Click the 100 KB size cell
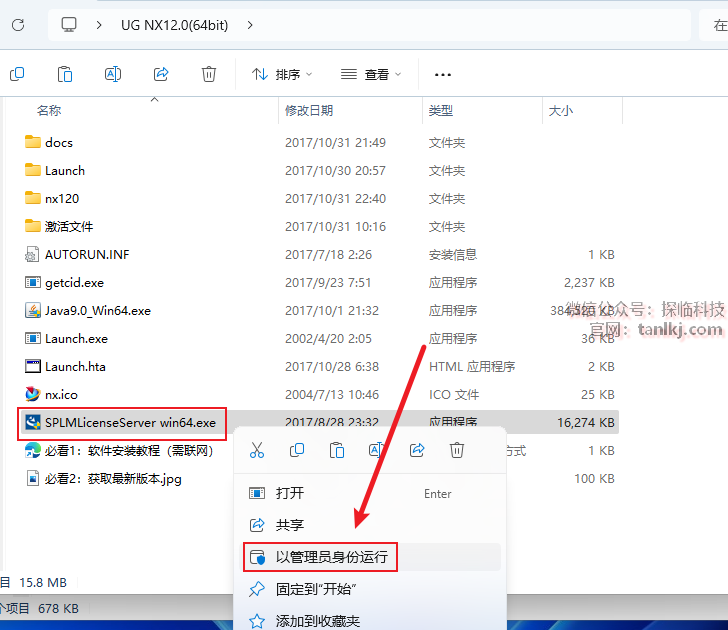Screen dimensions: 728x630 pyautogui.click(x=594, y=479)
